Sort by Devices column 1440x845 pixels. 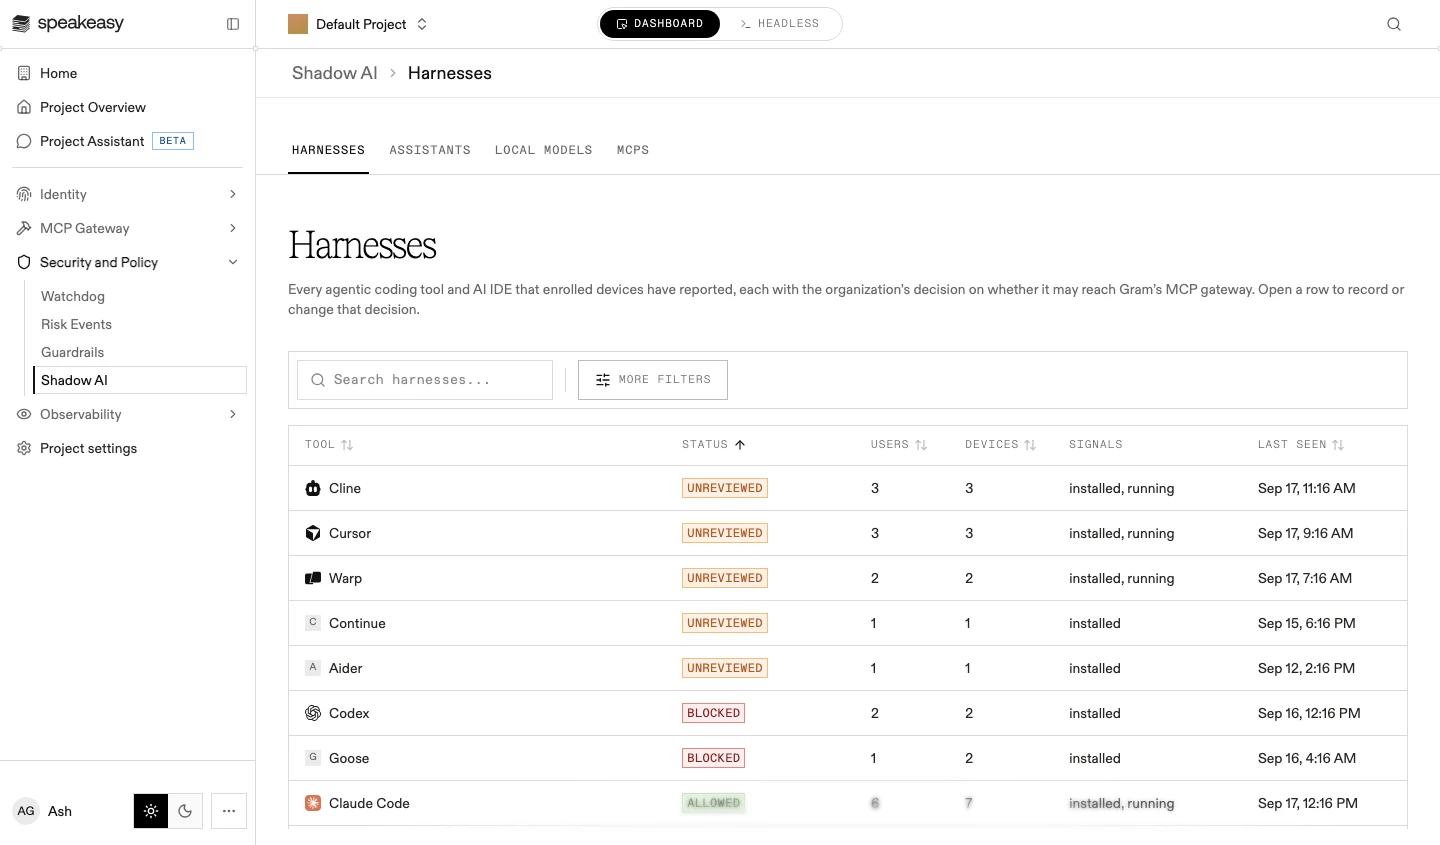point(1000,445)
